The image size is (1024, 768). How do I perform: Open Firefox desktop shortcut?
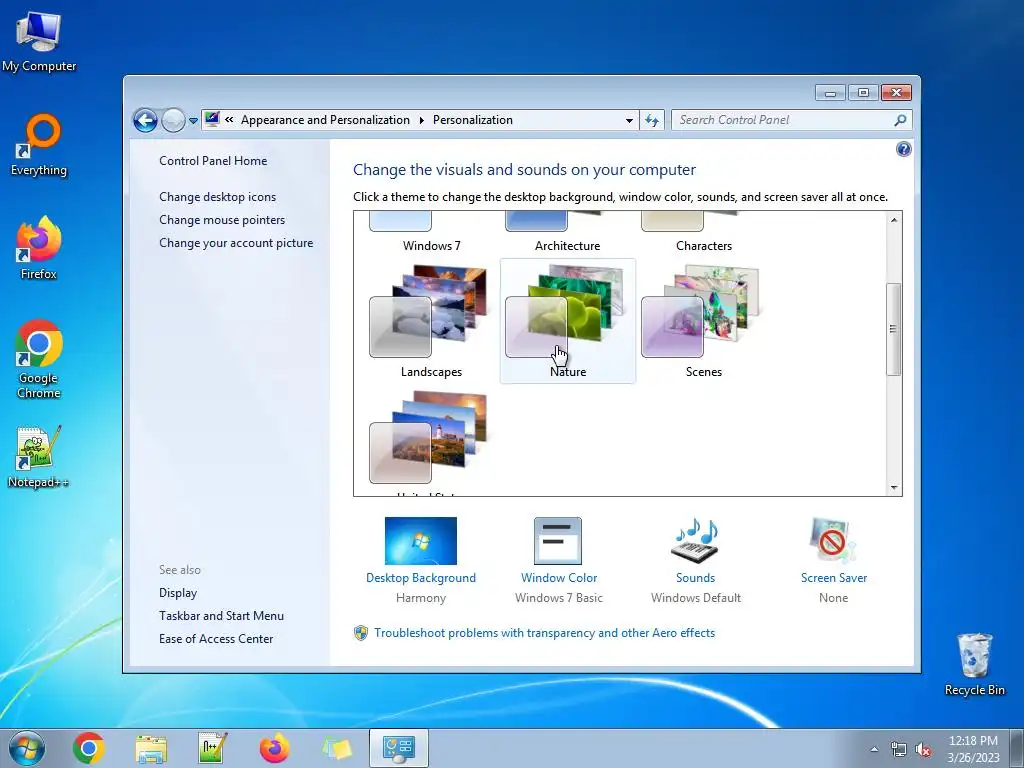(x=39, y=248)
